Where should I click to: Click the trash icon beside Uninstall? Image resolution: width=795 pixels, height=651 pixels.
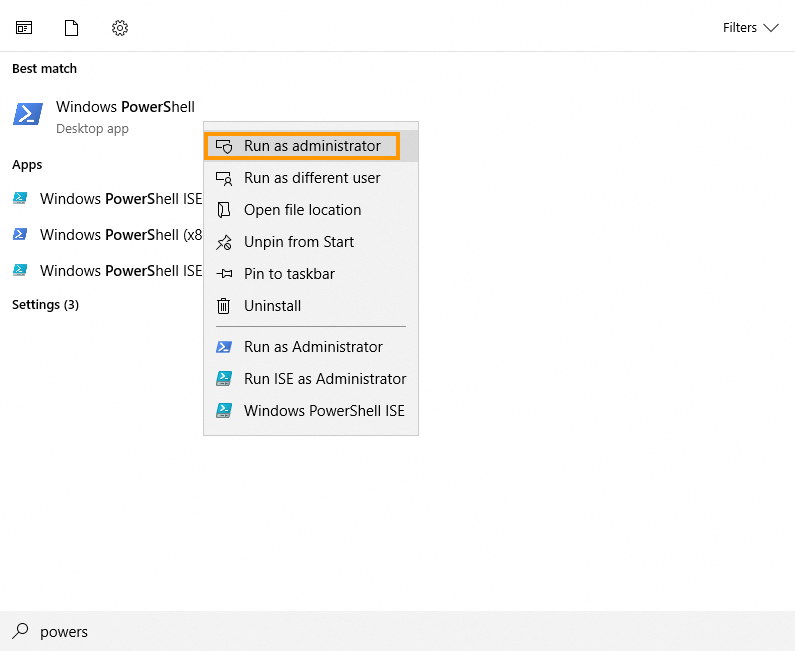(x=223, y=306)
